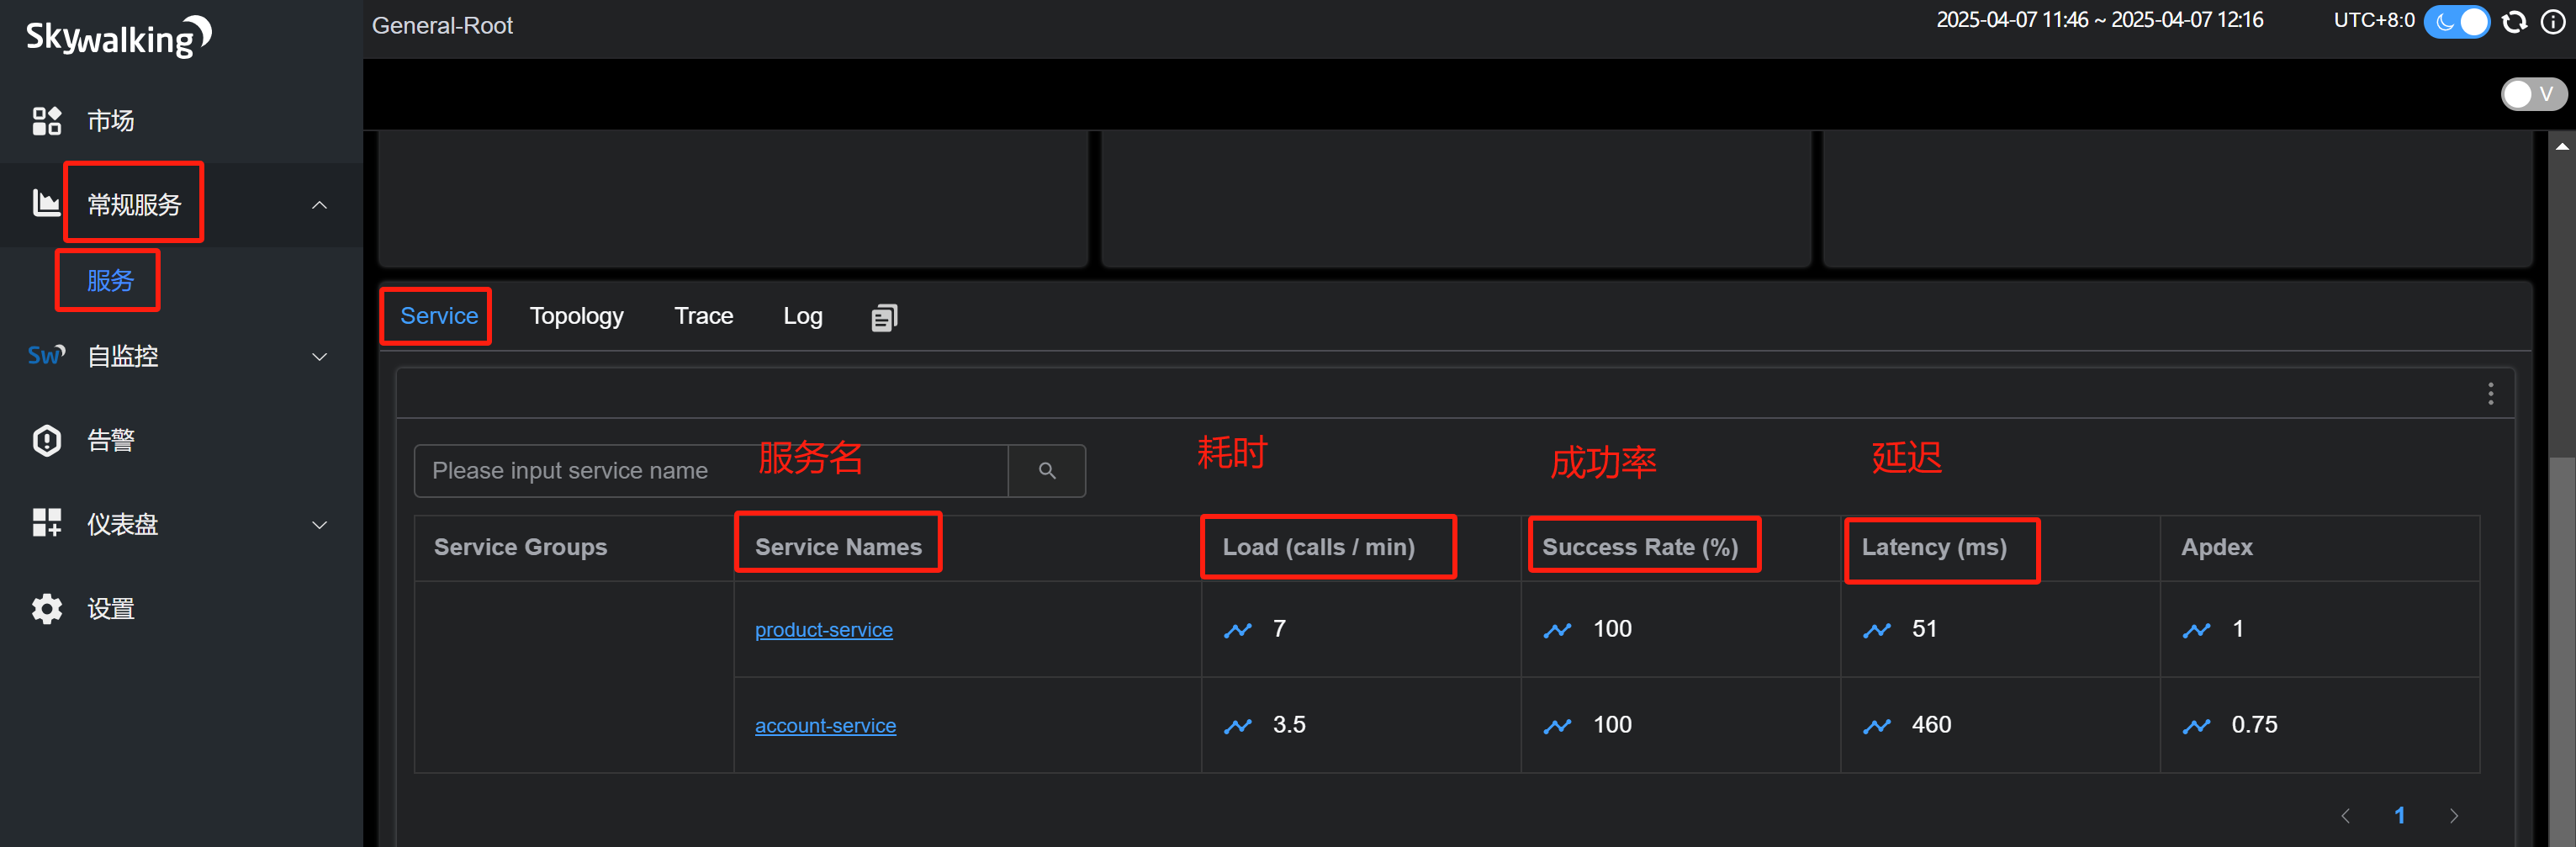2576x847 pixels.
Task: Open the three-dot widget menu
Action: [2490, 393]
